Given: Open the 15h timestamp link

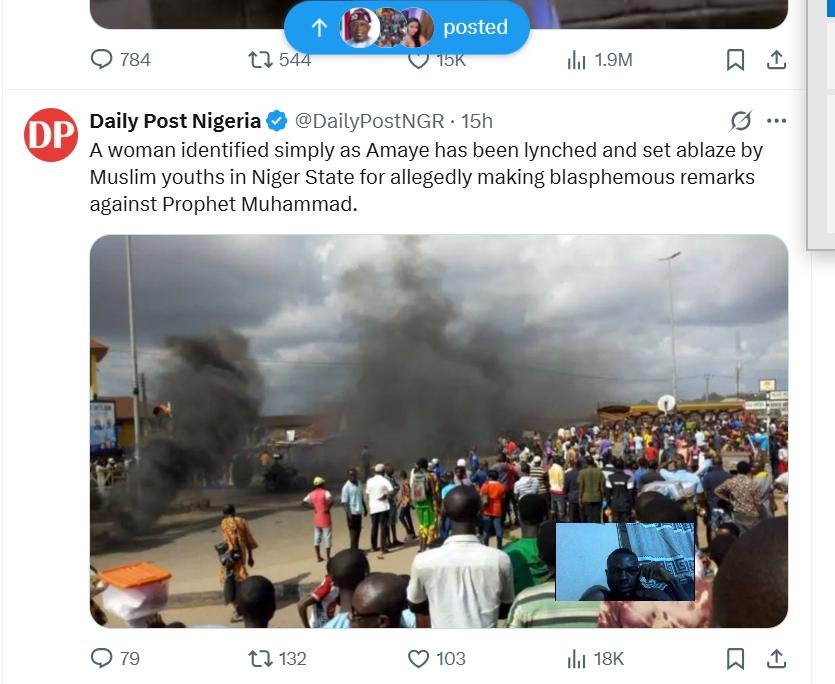Looking at the screenshot, I should pos(477,121).
